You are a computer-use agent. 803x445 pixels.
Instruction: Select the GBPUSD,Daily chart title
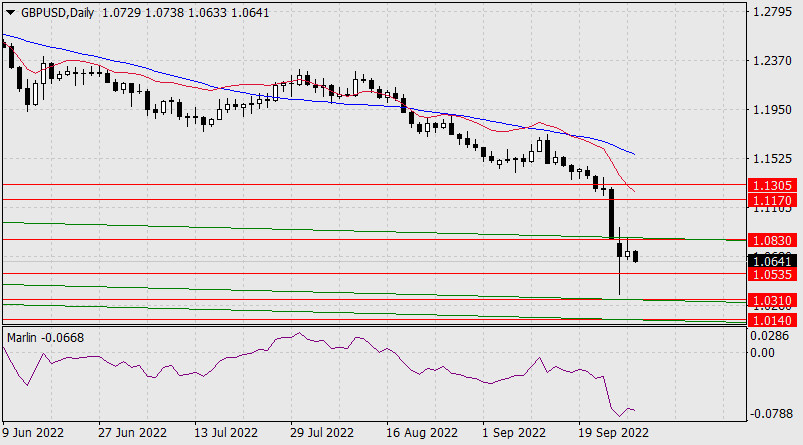tap(57, 13)
